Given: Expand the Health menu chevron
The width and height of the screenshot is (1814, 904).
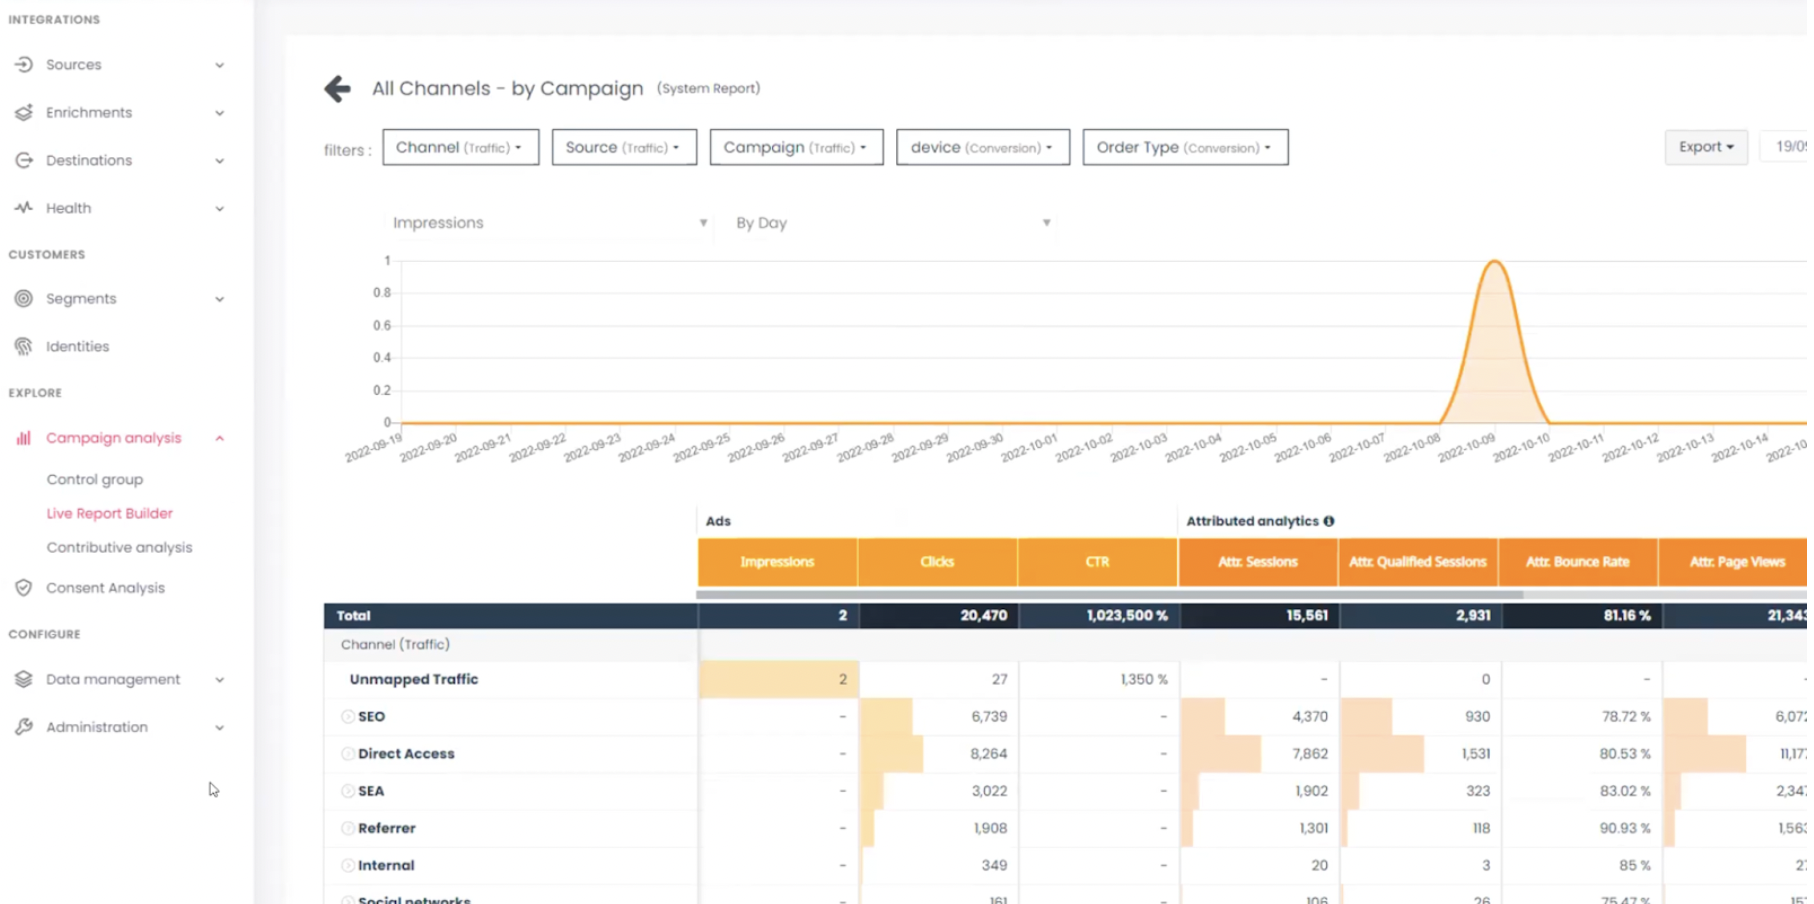Looking at the screenshot, I should pyautogui.click(x=219, y=209).
